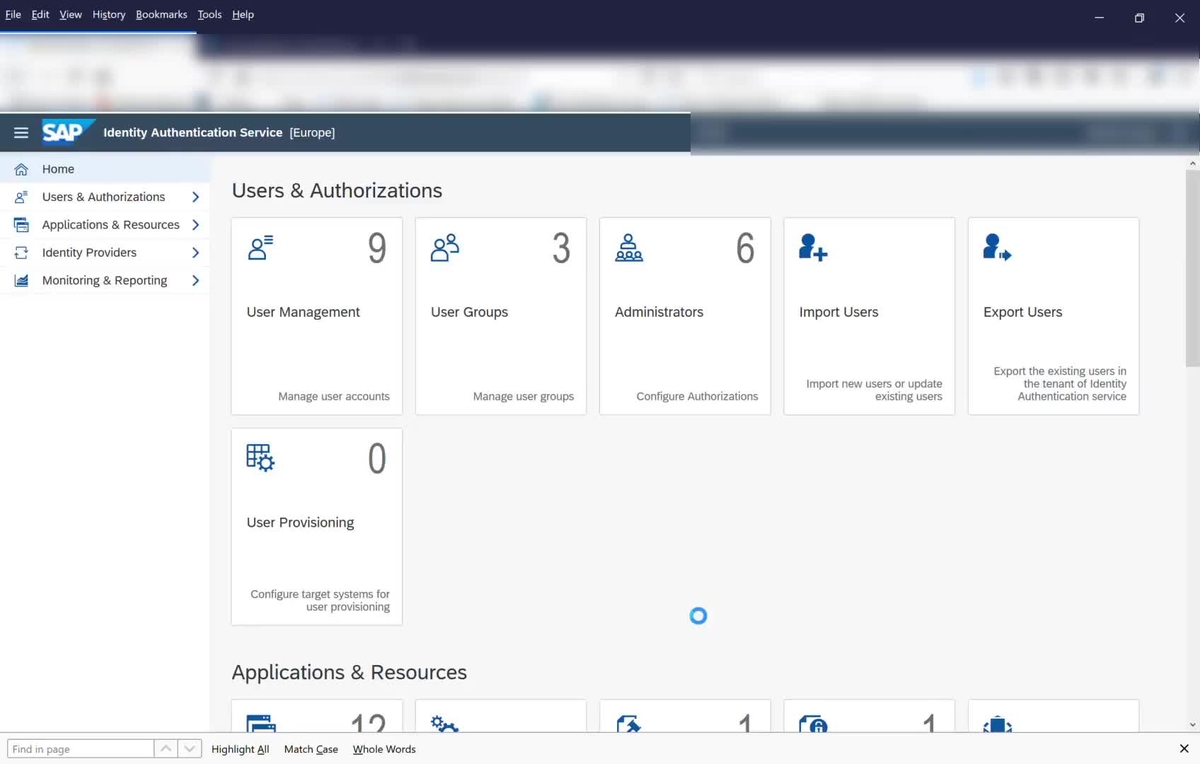Open the Bookmarks menu

(161, 15)
